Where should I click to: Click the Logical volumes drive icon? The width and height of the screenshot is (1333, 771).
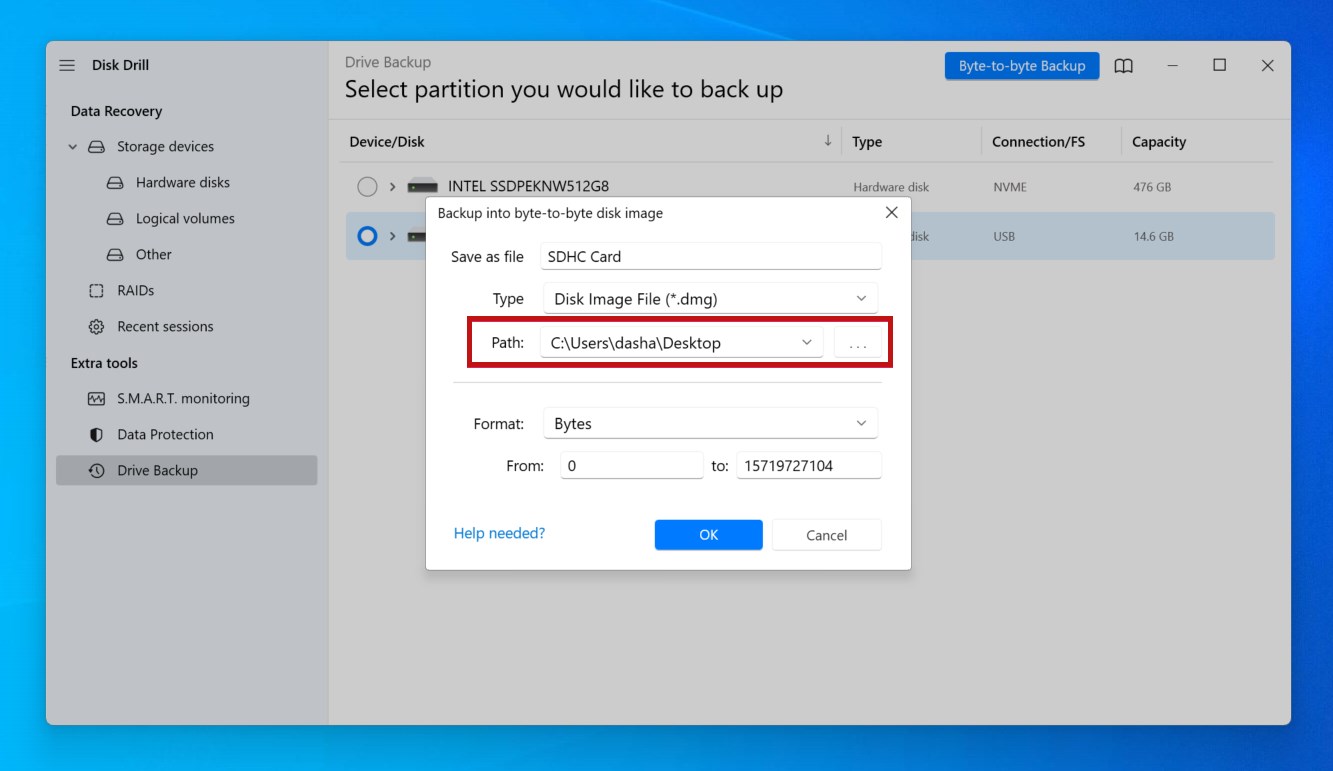[115, 219]
